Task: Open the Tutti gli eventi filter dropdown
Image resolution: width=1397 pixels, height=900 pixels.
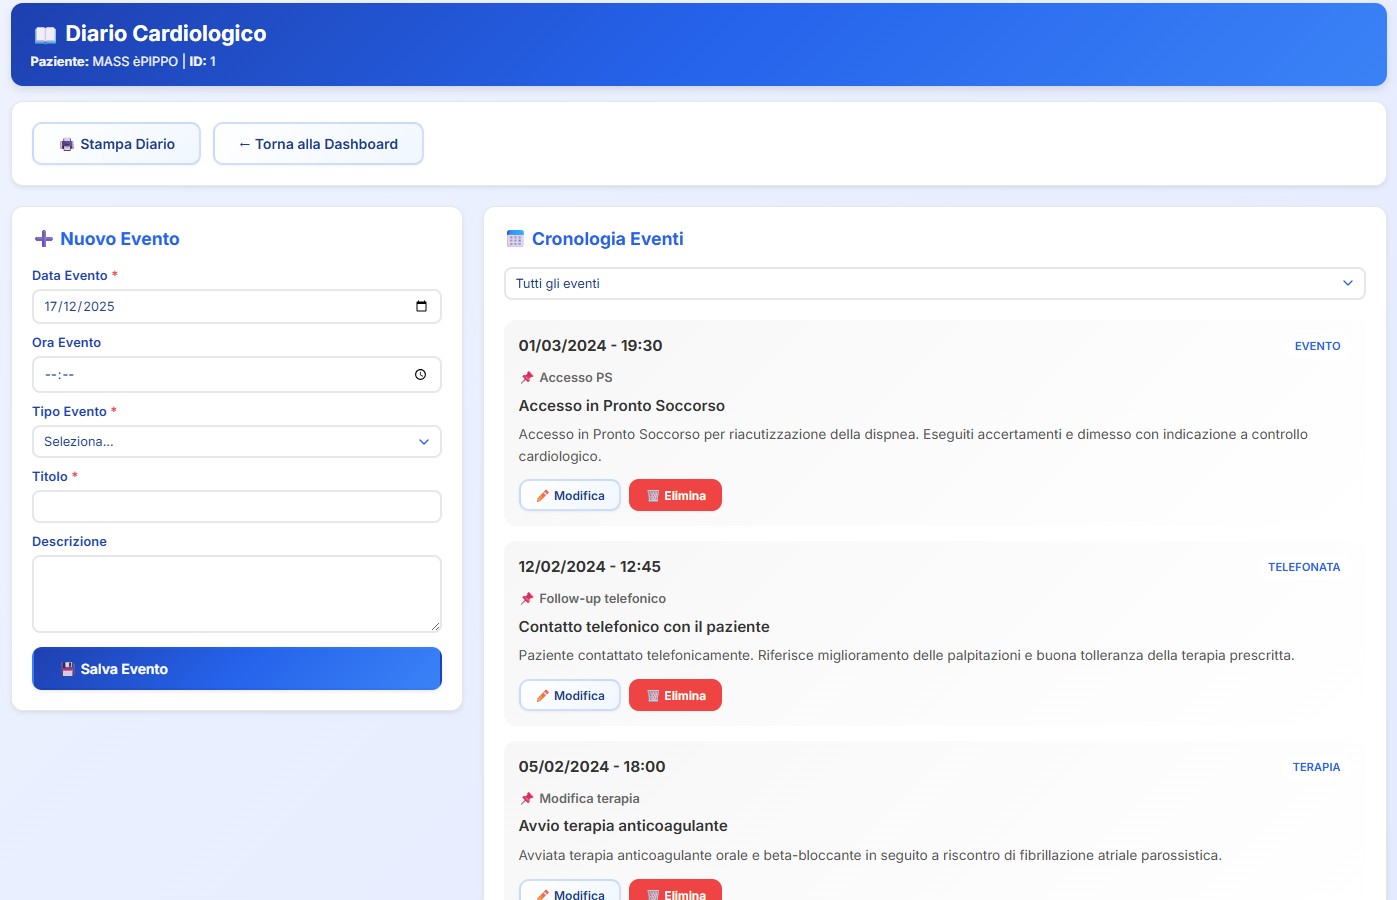Action: 935,283
